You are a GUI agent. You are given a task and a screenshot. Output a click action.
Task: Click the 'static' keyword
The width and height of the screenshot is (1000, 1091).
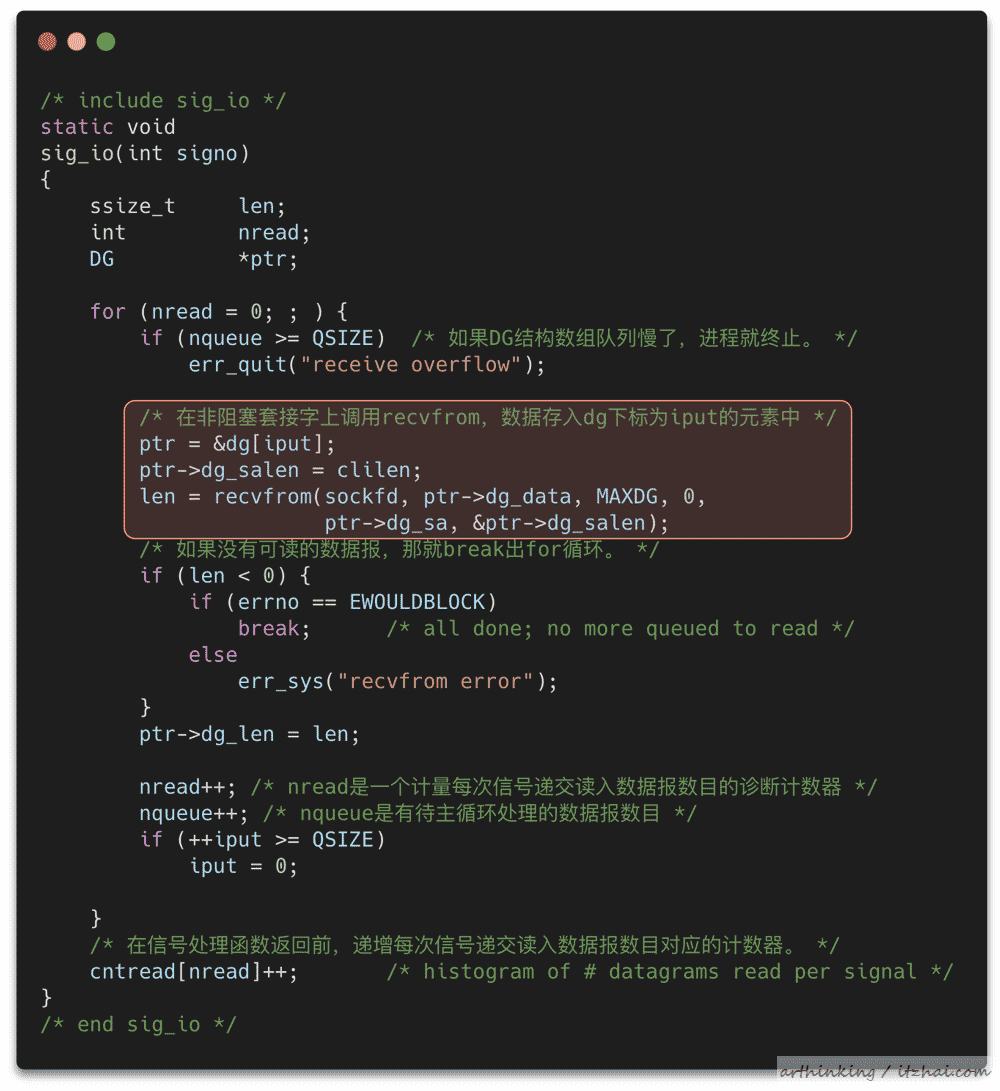pyautogui.click(x=77, y=127)
